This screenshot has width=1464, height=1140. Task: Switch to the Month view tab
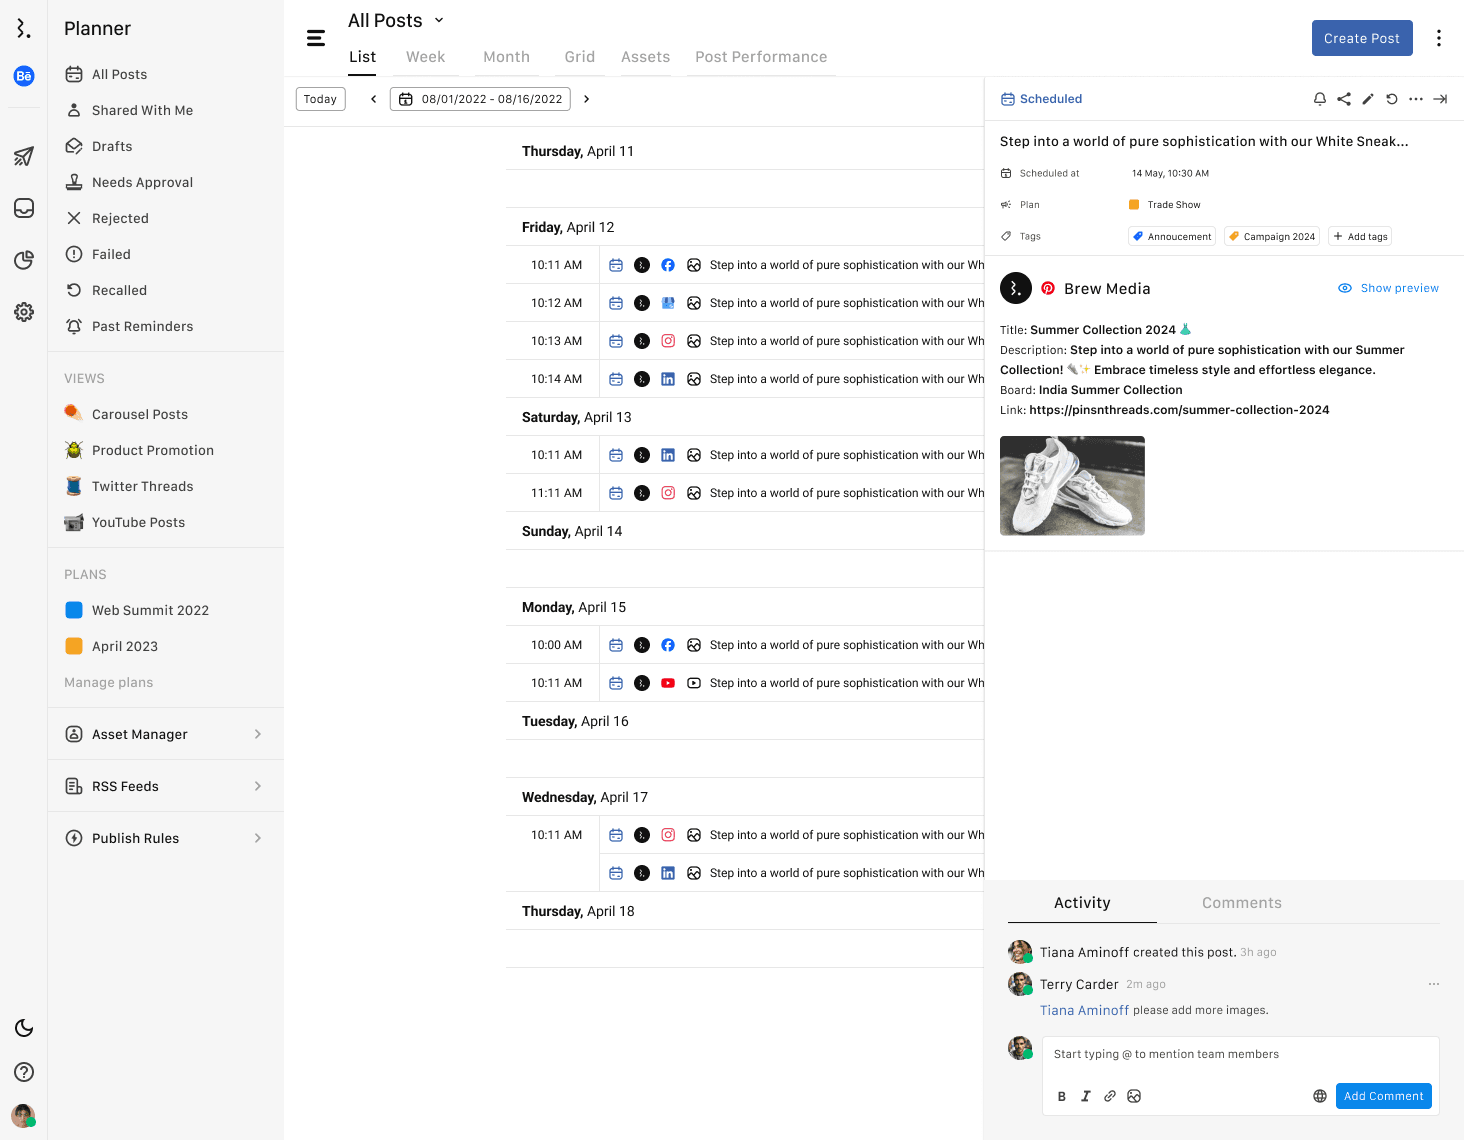tap(506, 57)
